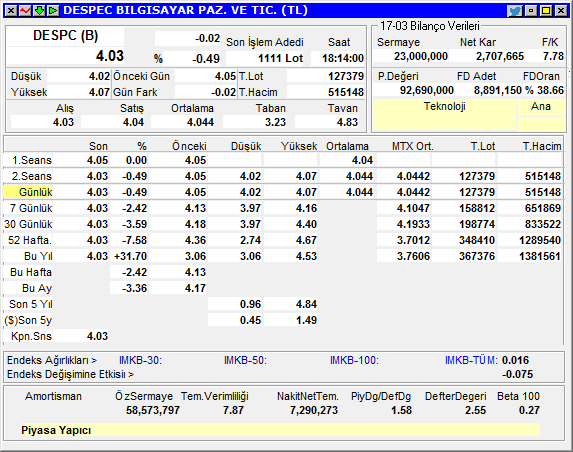The width and height of the screenshot is (573, 452).
Task: Click the red line chart icon
Action: (x=25, y=11)
